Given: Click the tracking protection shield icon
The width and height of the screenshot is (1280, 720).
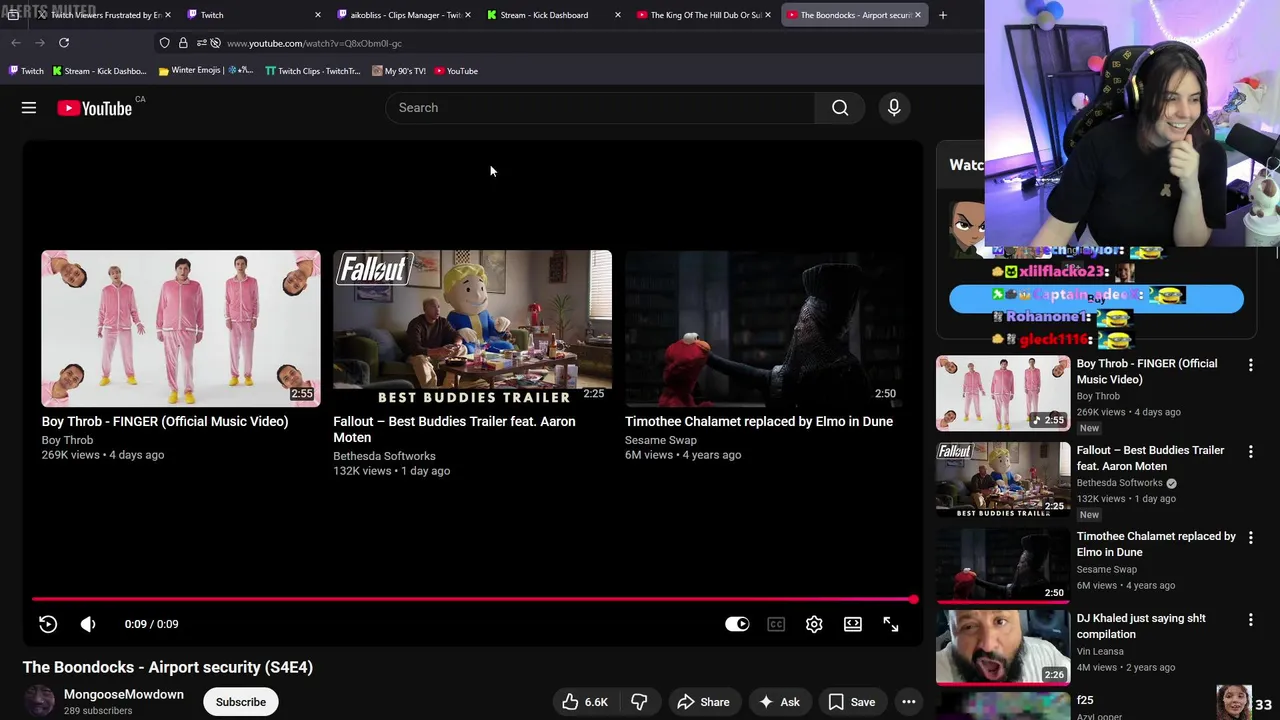Looking at the screenshot, I should click(165, 43).
